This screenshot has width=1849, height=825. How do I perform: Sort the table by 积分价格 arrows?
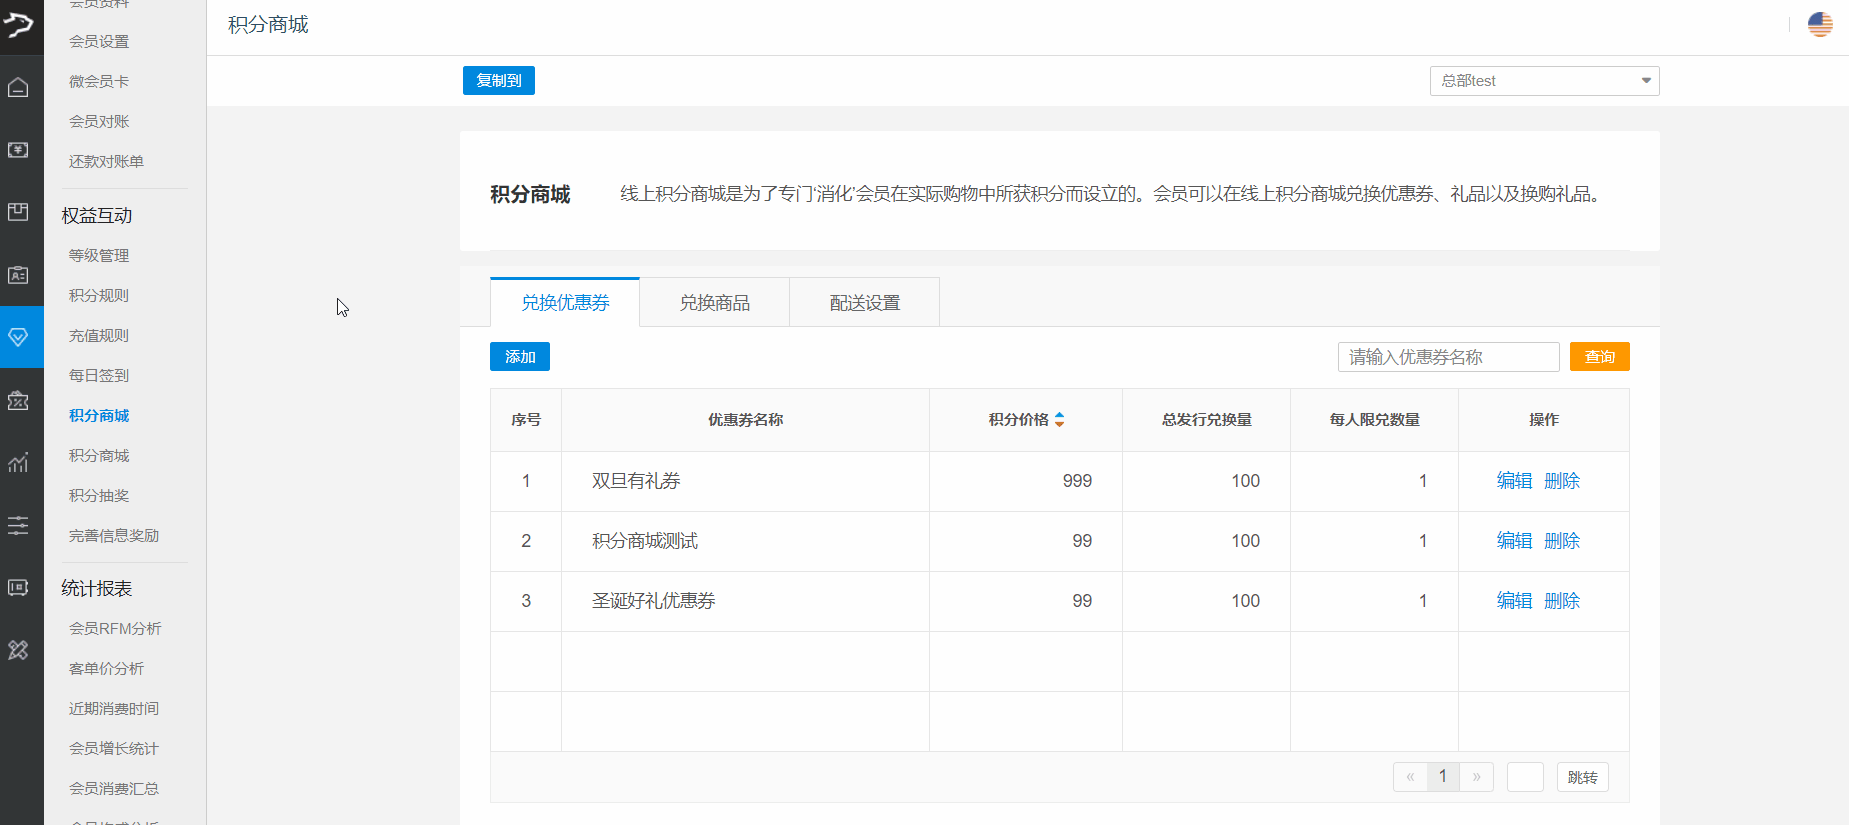1059,420
